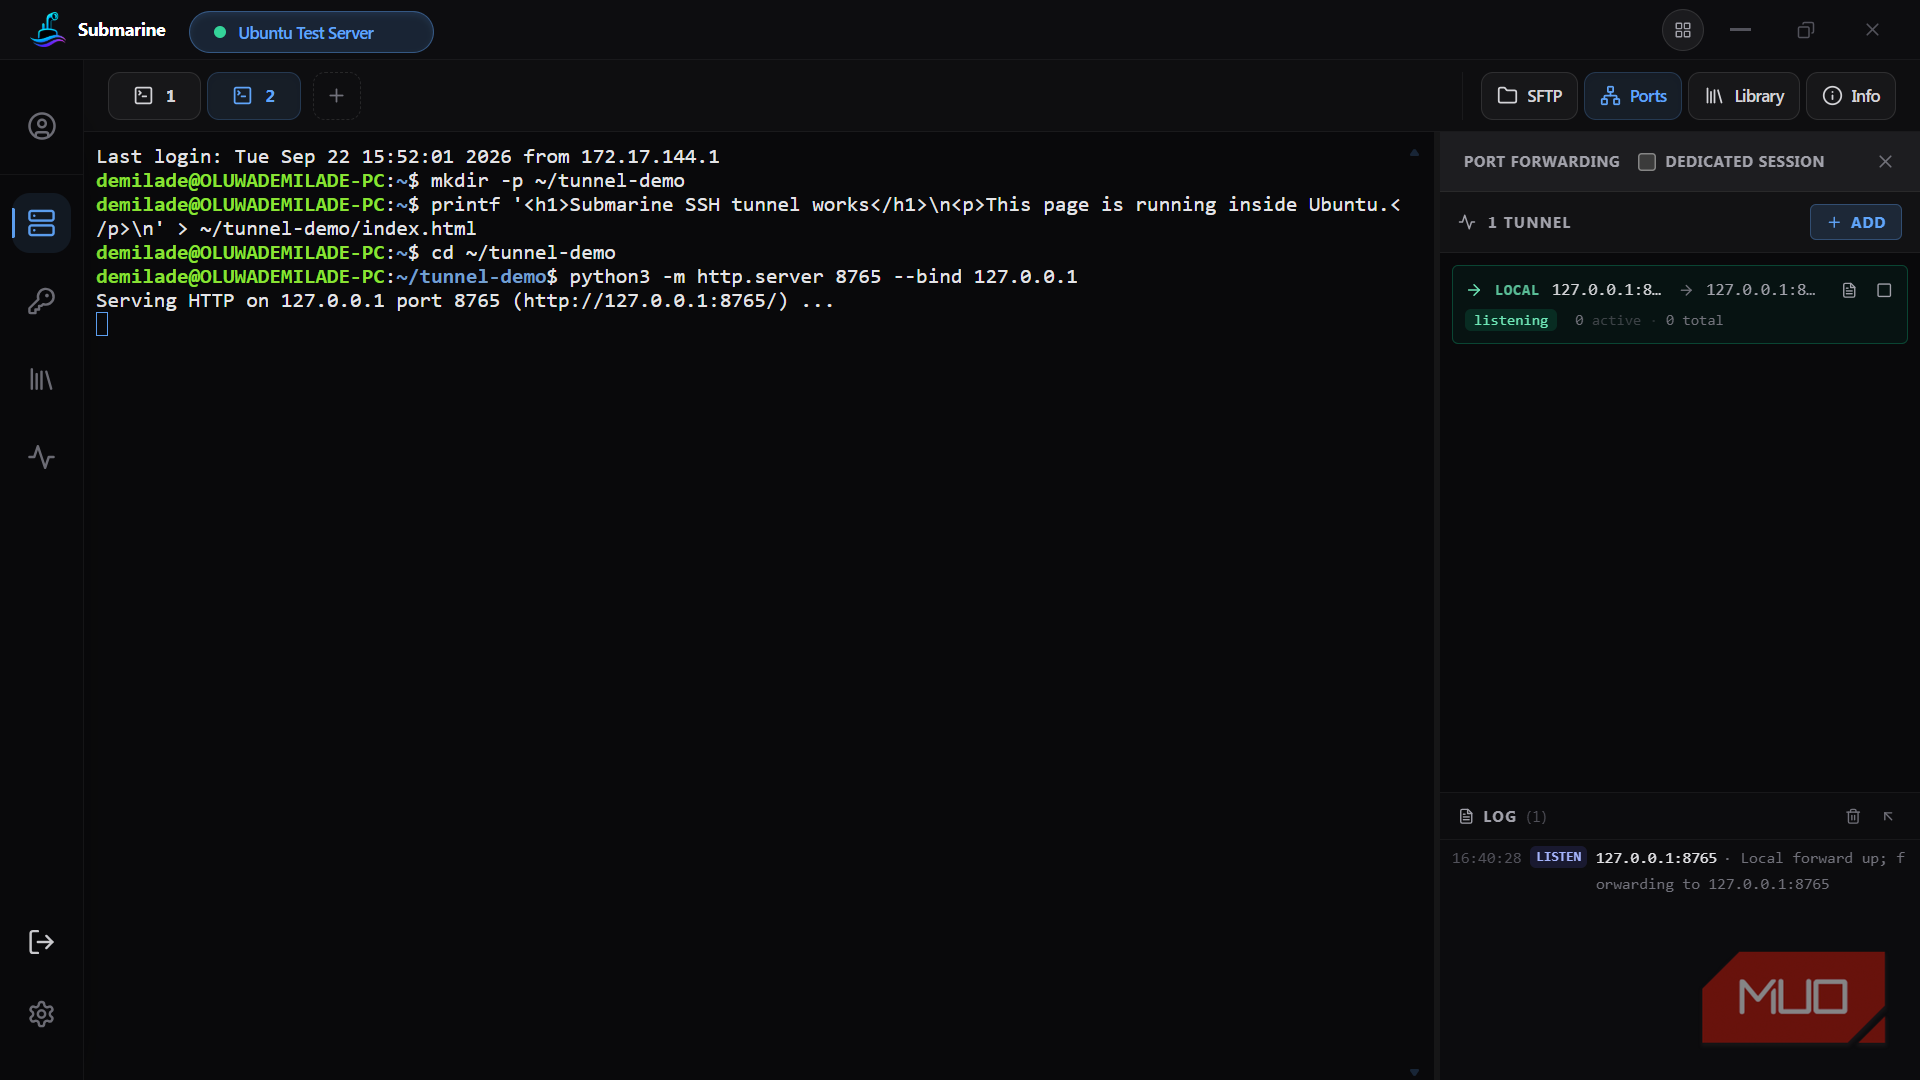Switch to terminal tab 1

point(154,96)
